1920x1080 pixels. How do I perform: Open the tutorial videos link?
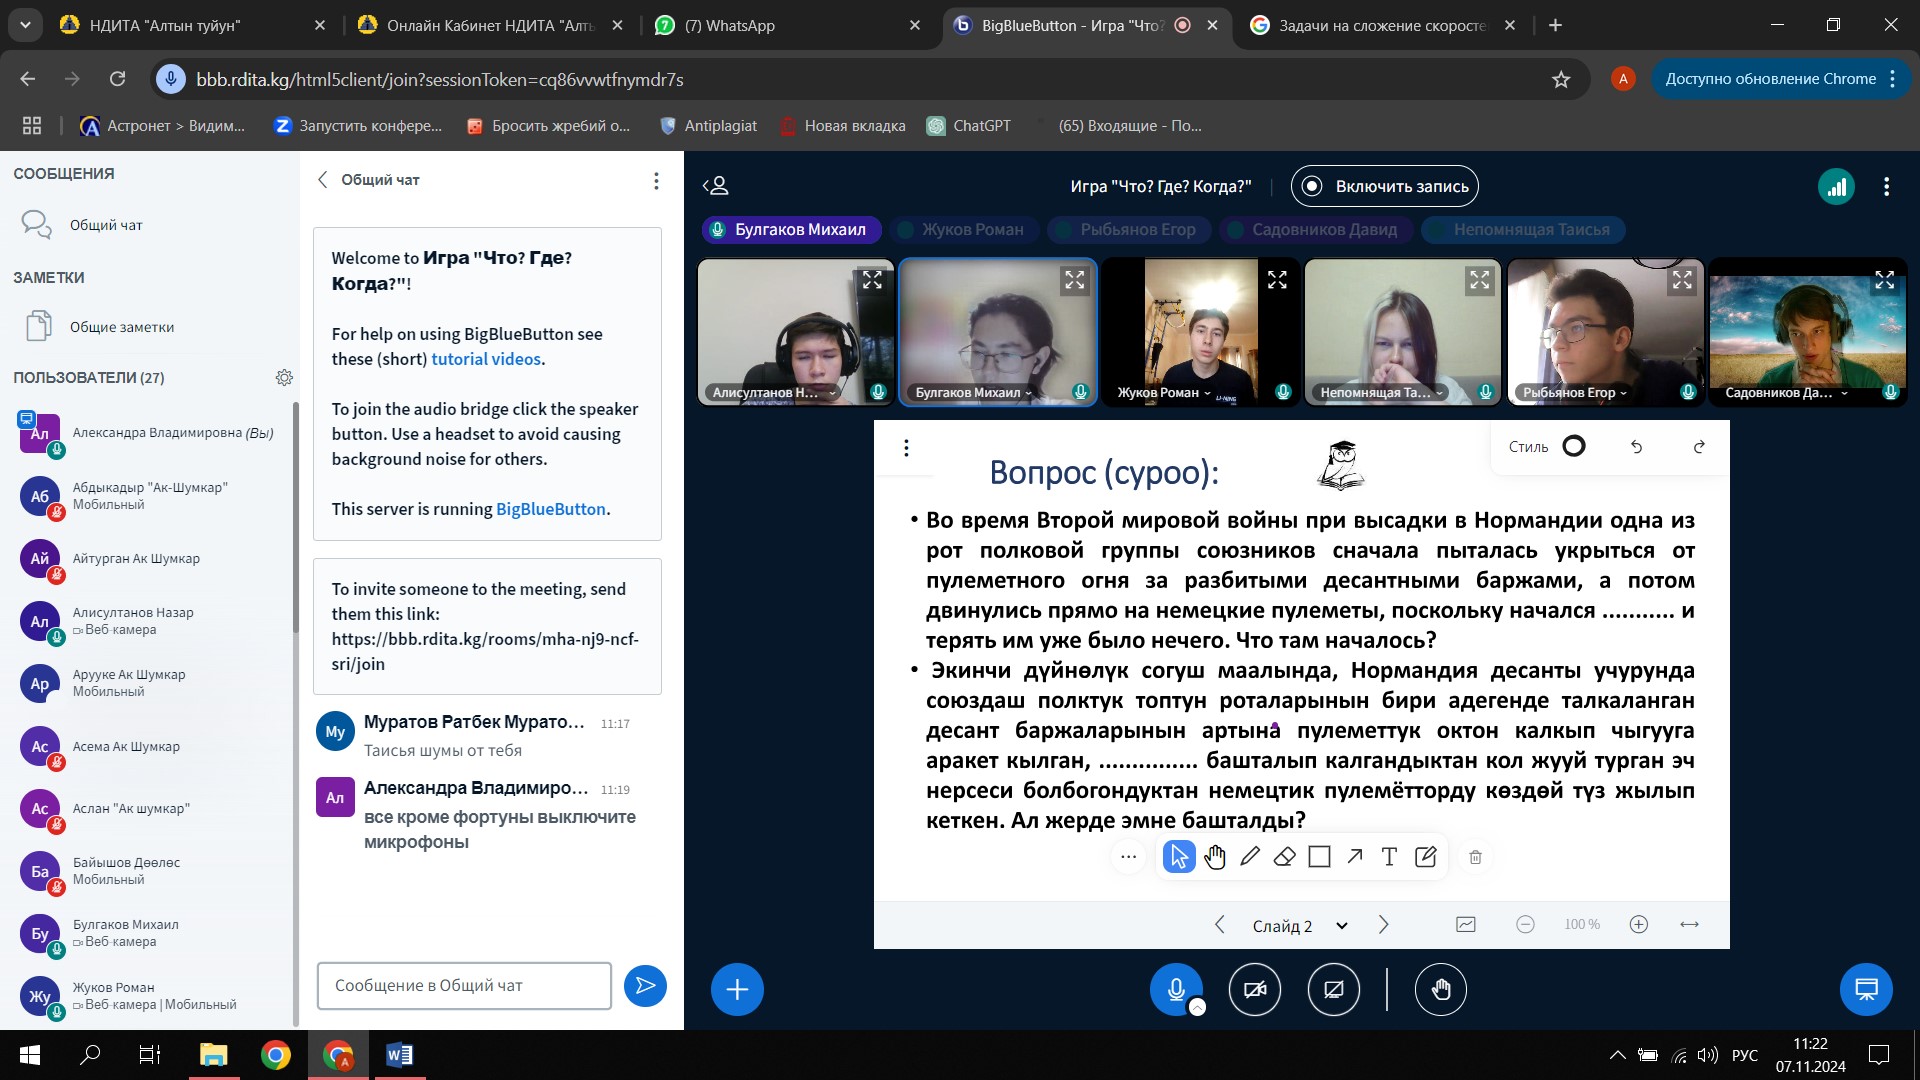coord(486,359)
